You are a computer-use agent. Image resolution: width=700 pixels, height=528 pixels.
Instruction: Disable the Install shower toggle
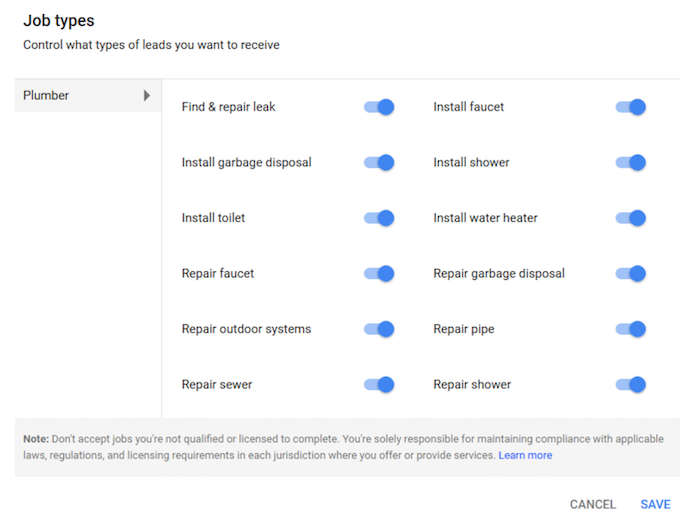click(x=631, y=162)
